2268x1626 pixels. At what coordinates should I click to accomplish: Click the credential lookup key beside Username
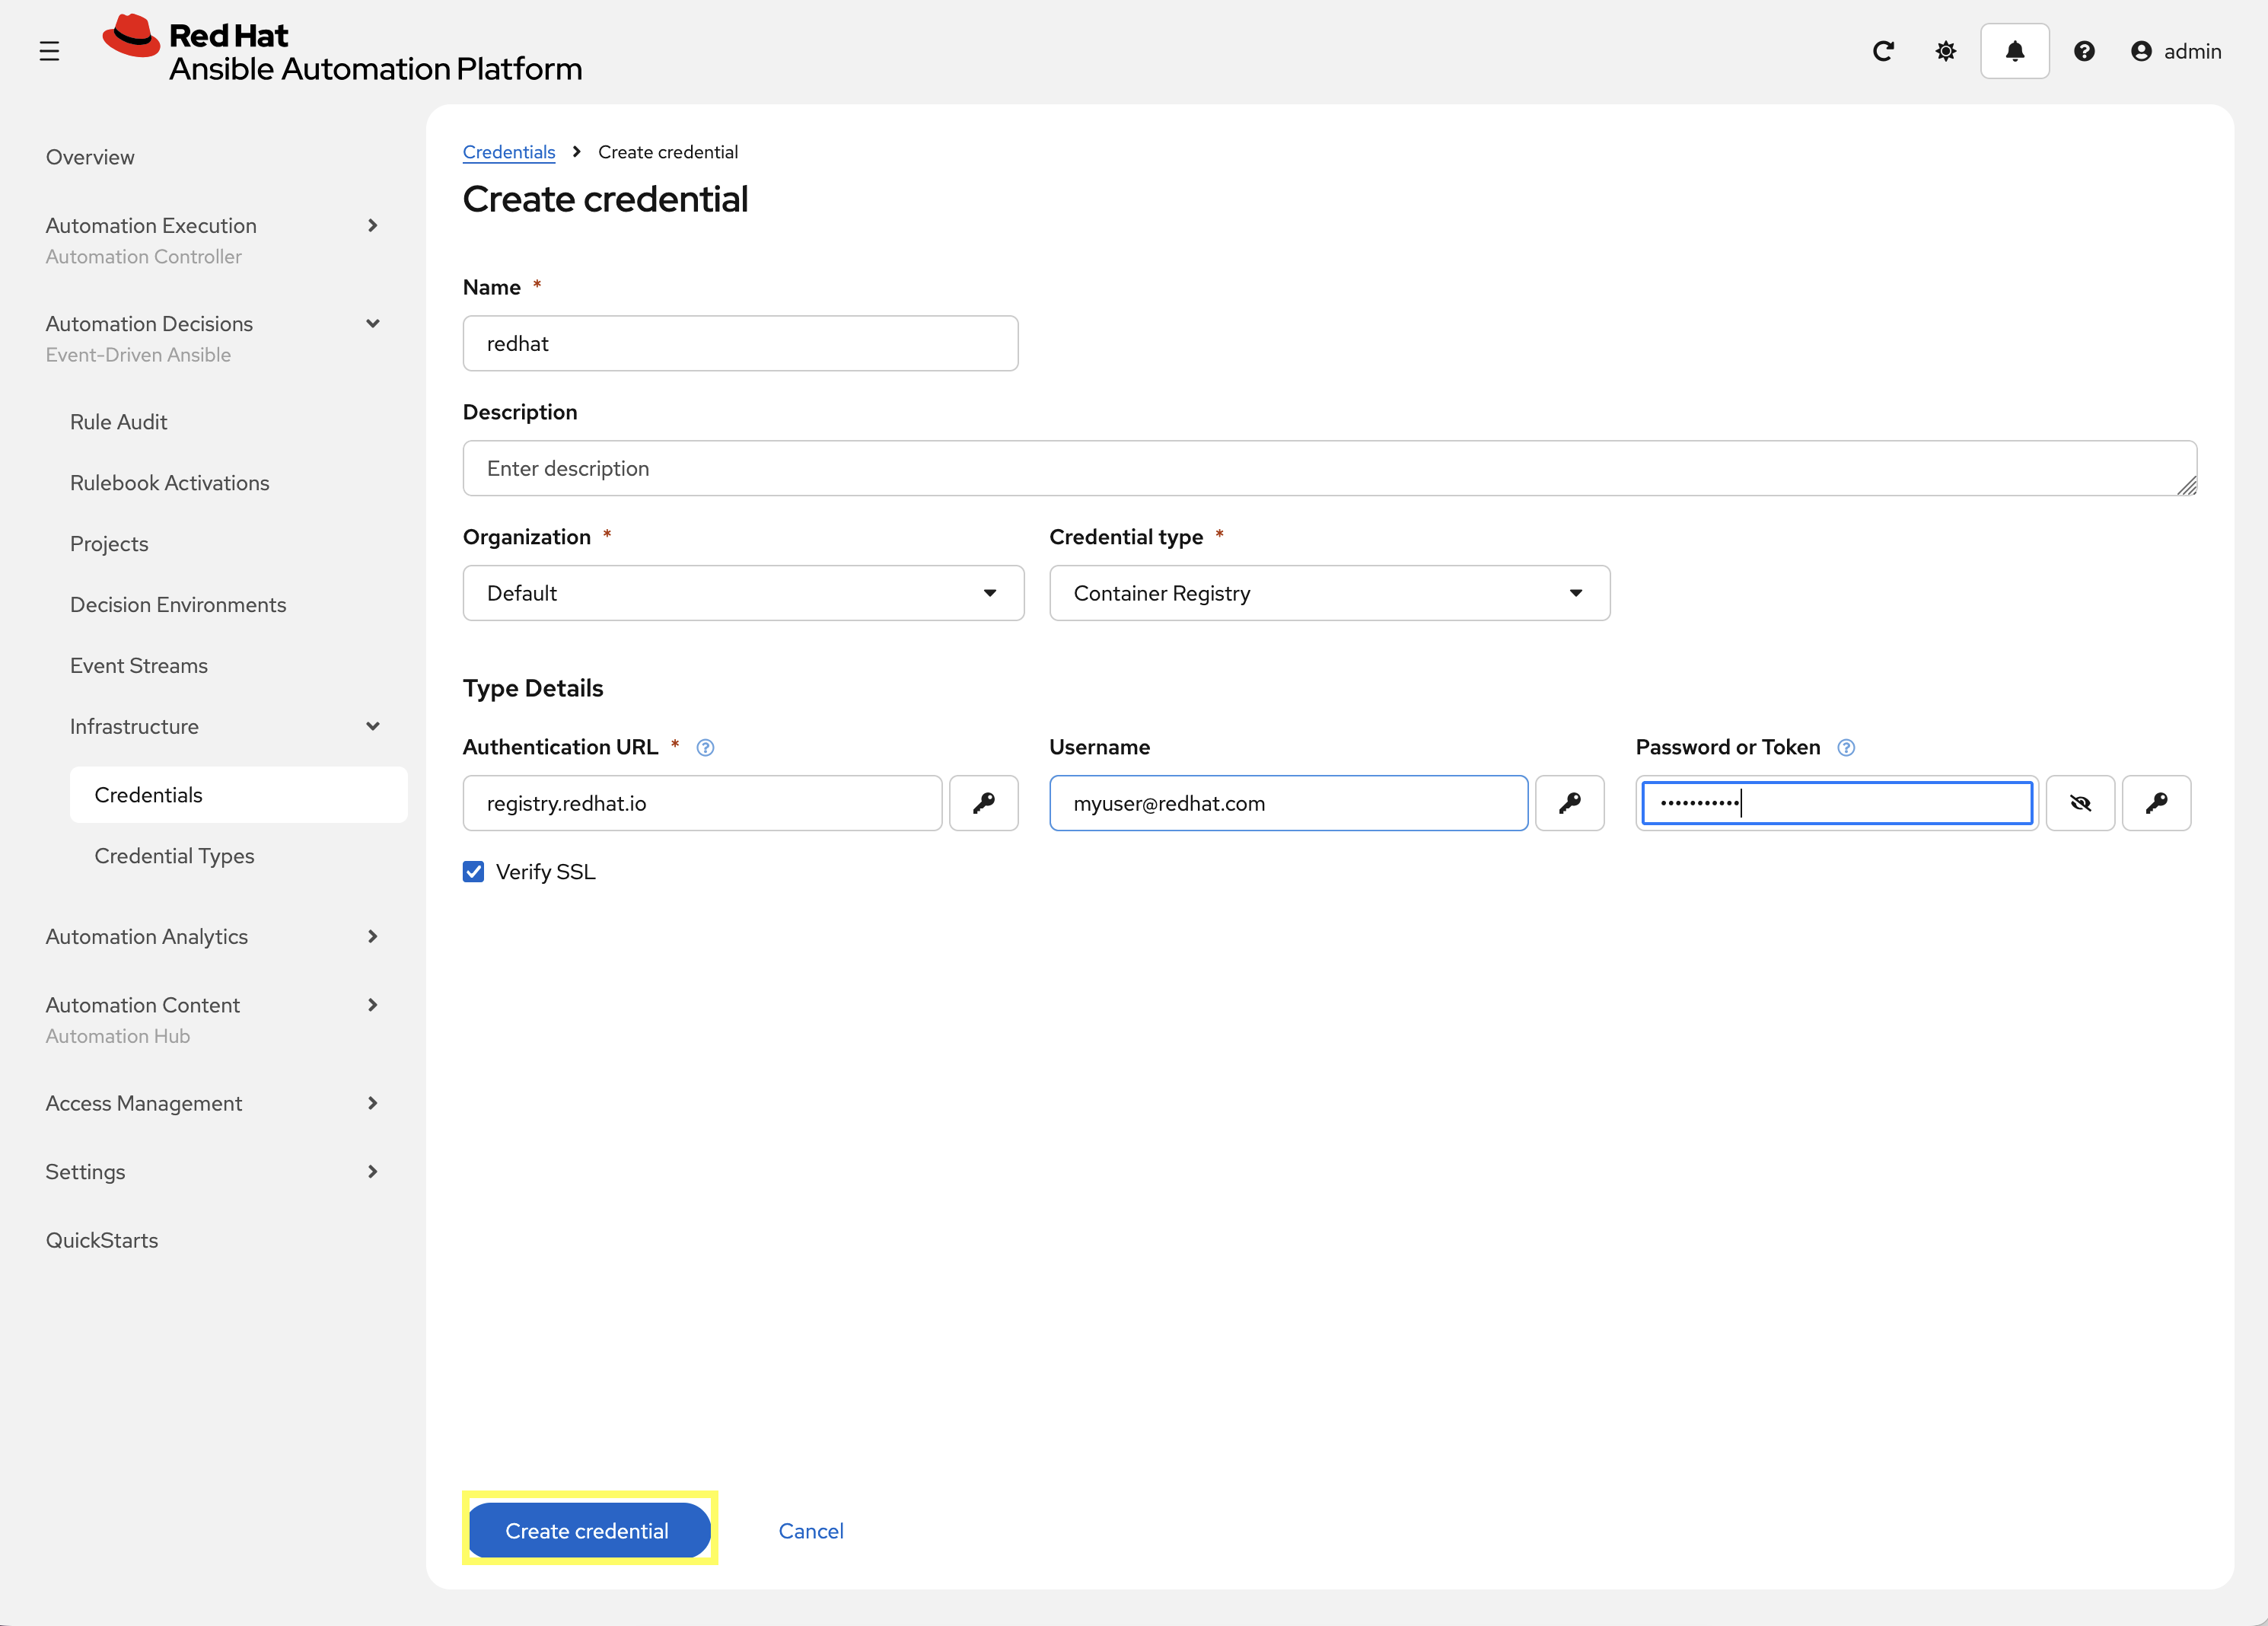(x=1570, y=803)
